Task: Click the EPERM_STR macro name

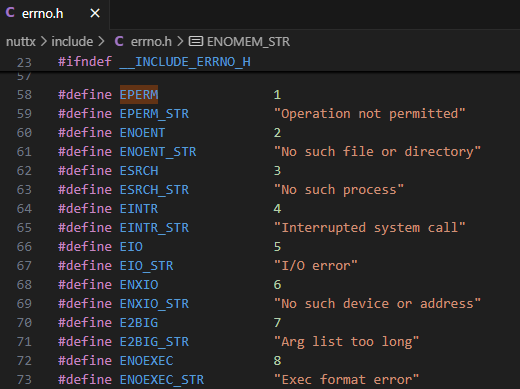Action: (x=154, y=114)
